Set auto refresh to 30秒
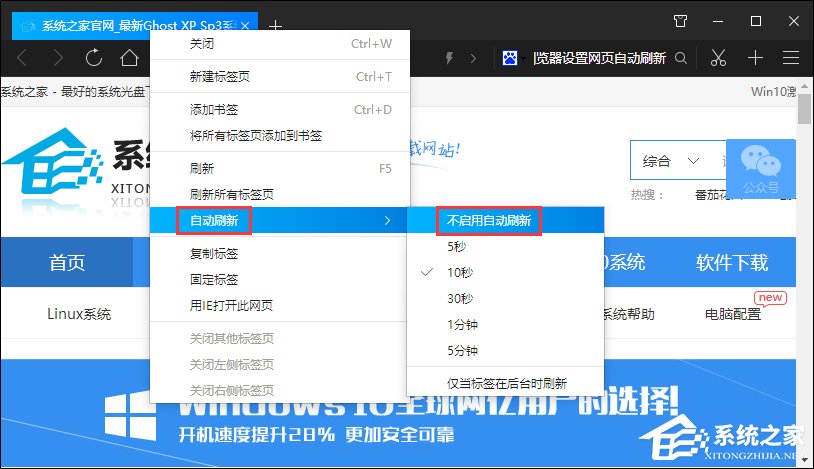Viewport: 814px width, 469px height. [x=505, y=298]
